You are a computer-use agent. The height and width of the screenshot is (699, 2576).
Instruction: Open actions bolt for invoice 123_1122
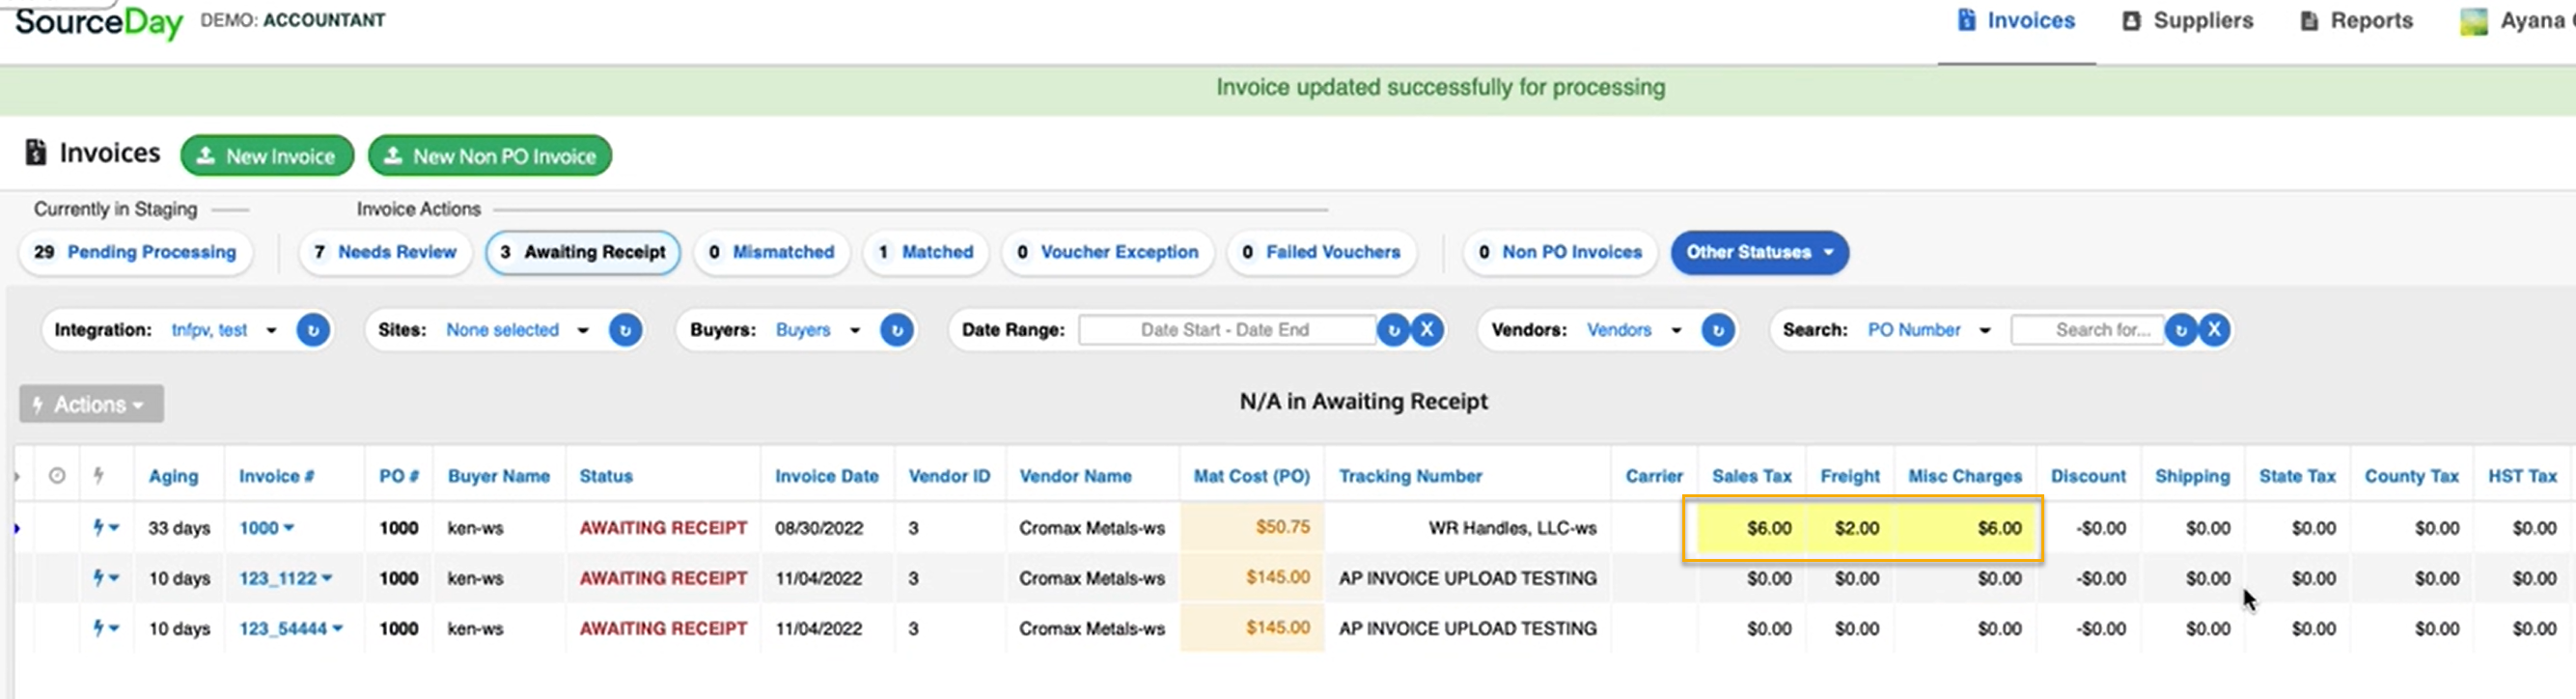105,577
